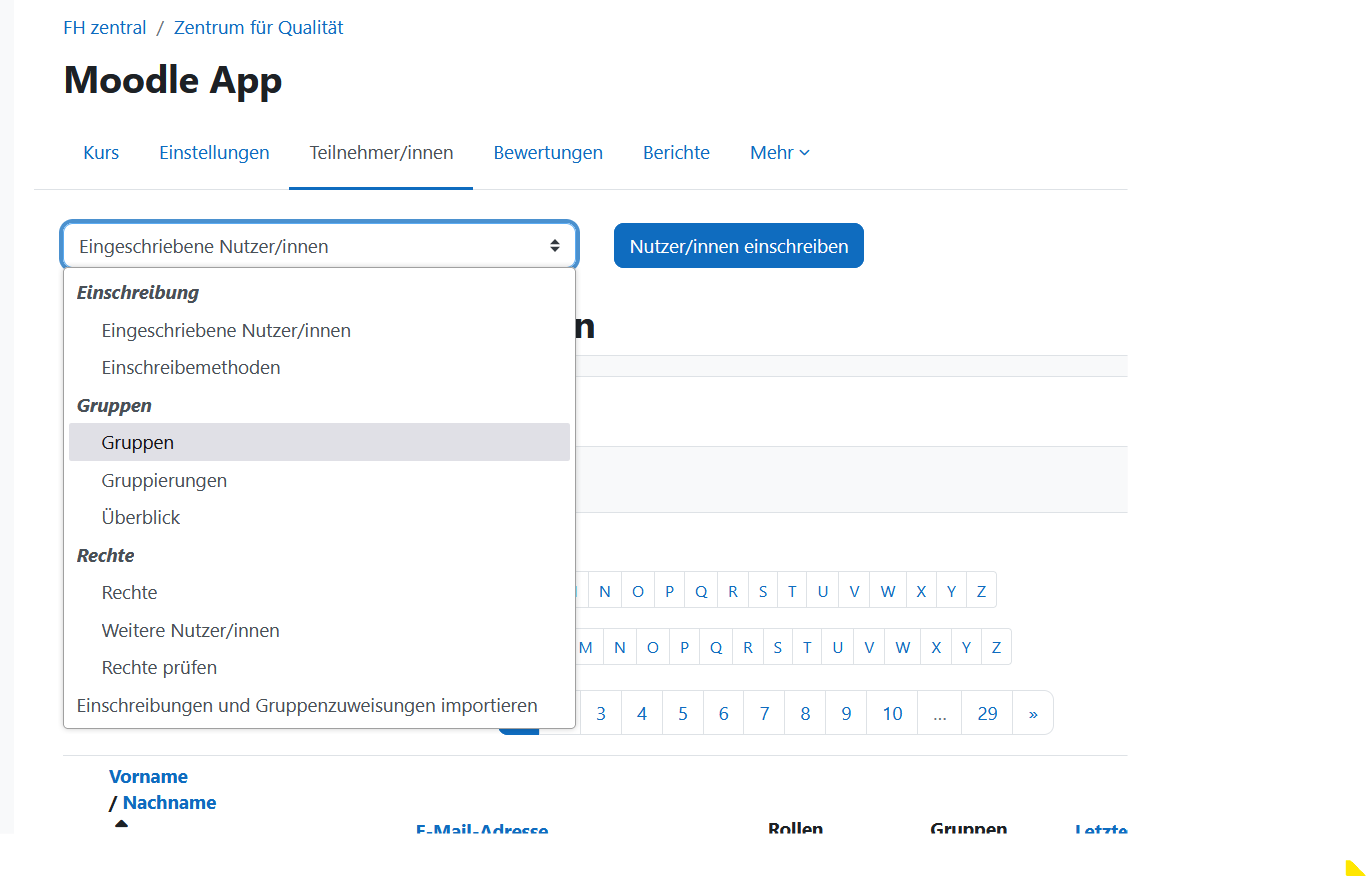Select Weitere Nutzer/innen option

click(190, 630)
